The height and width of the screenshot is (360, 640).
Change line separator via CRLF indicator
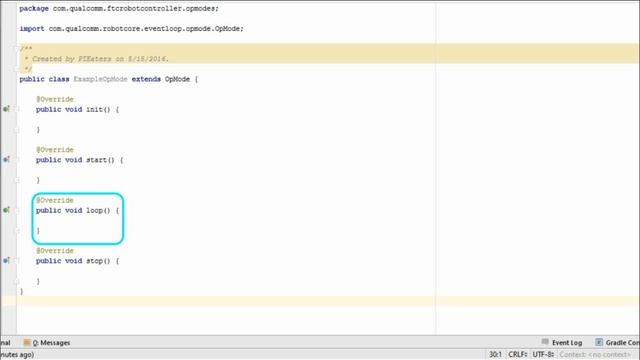click(518, 354)
